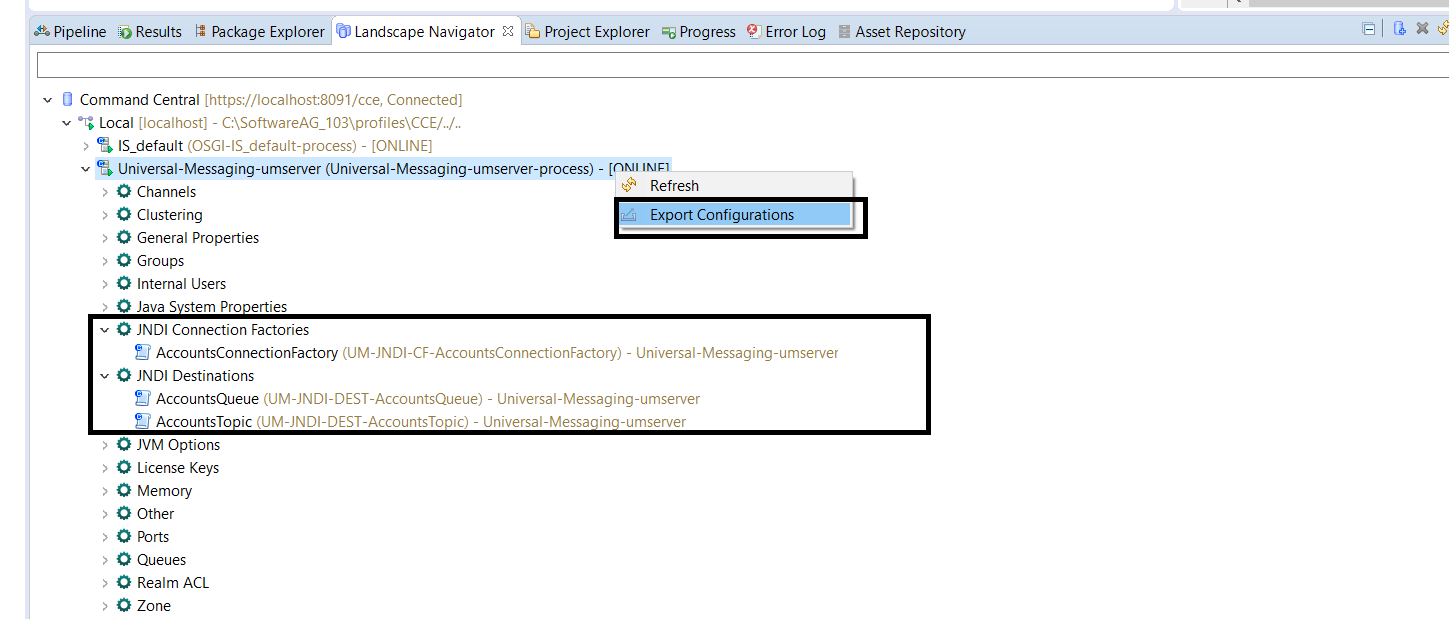Click the Error Log tab icon

point(754,32)
